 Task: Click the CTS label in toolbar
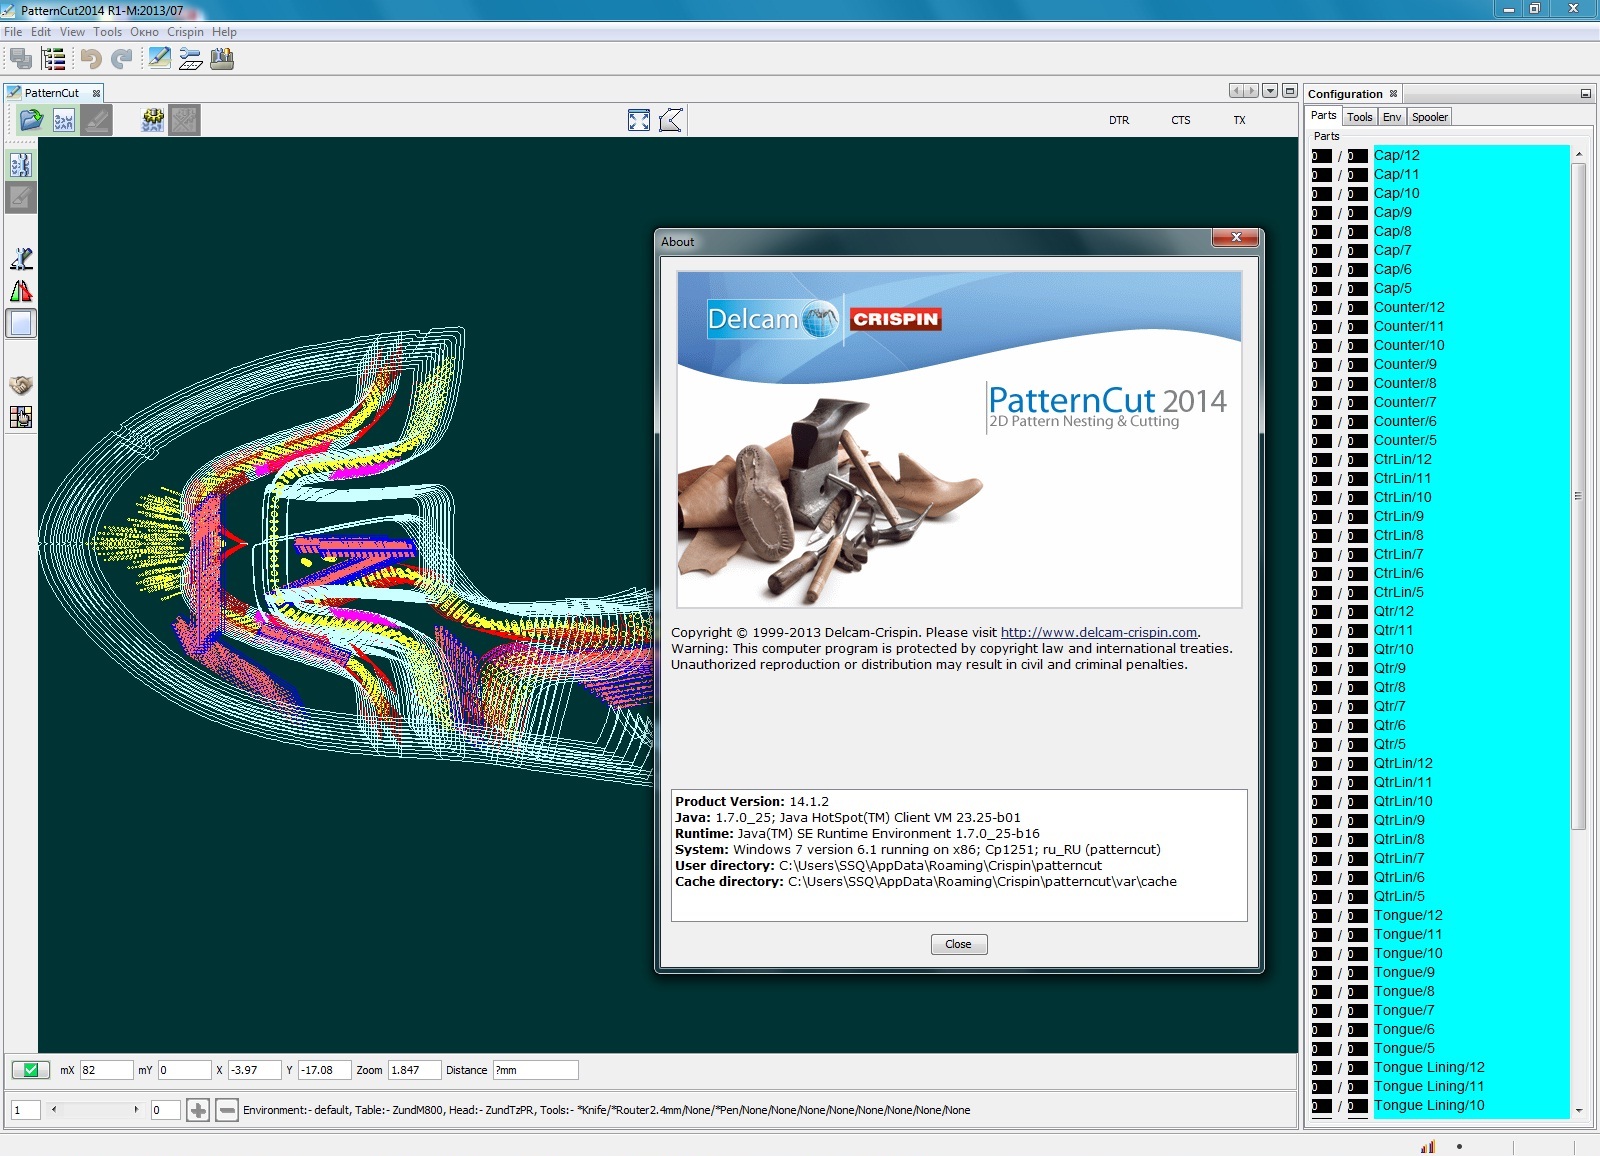1180,120
